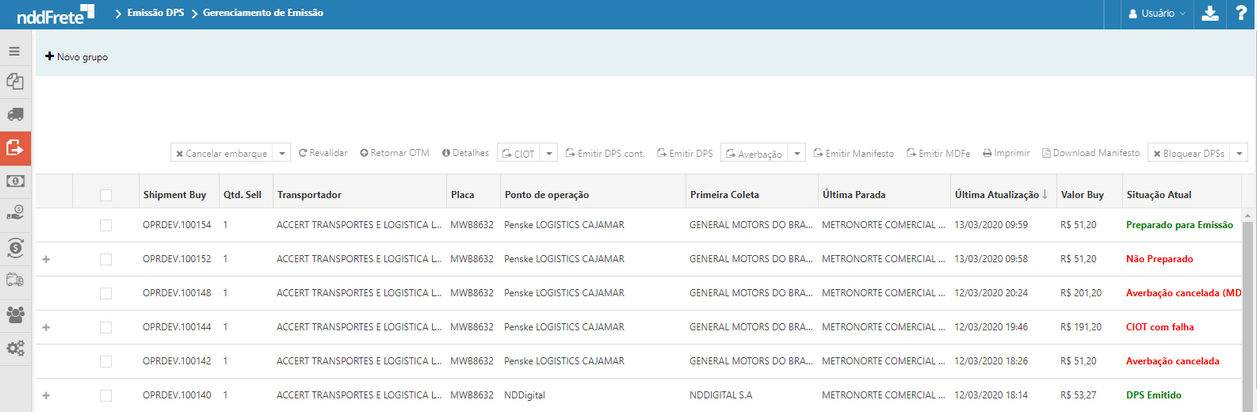Click the download icon in header
1257x412 pixels.
(1210, 14)
